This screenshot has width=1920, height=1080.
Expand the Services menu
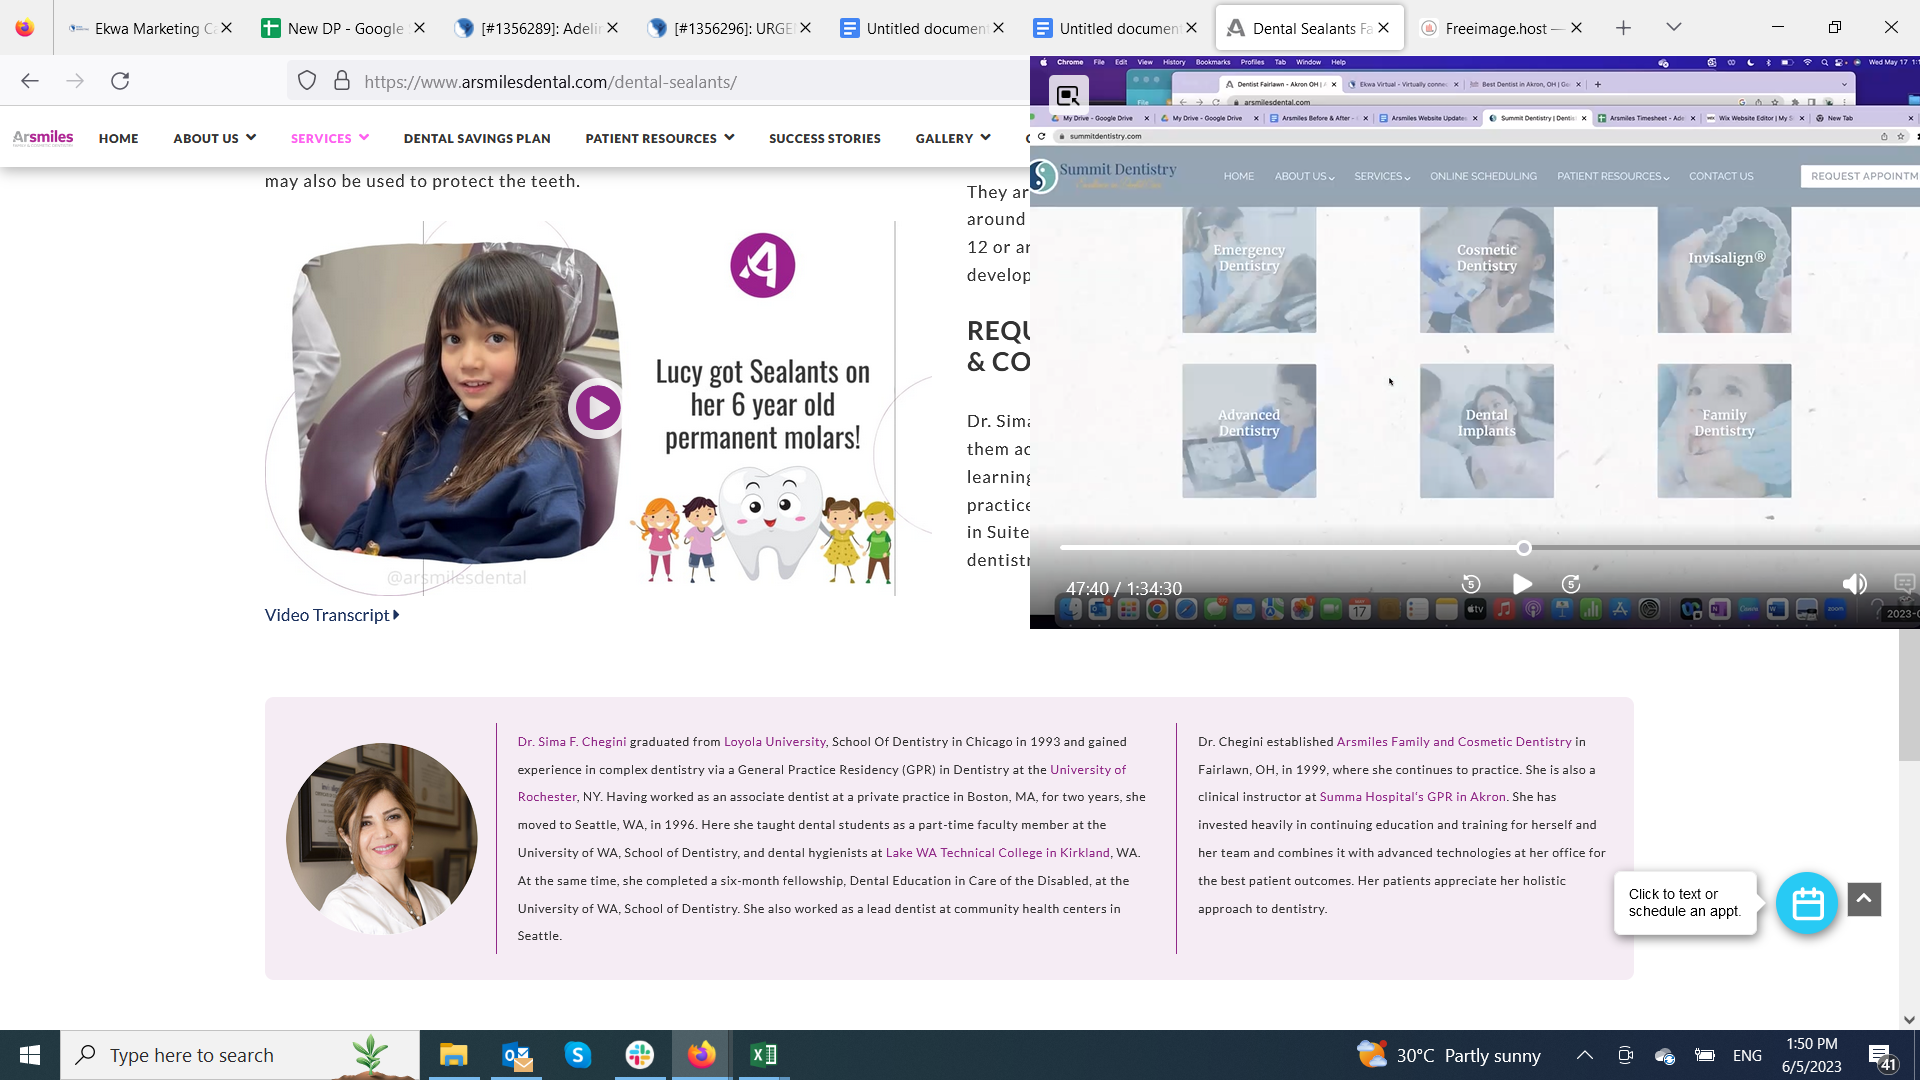tap(329, 138)
